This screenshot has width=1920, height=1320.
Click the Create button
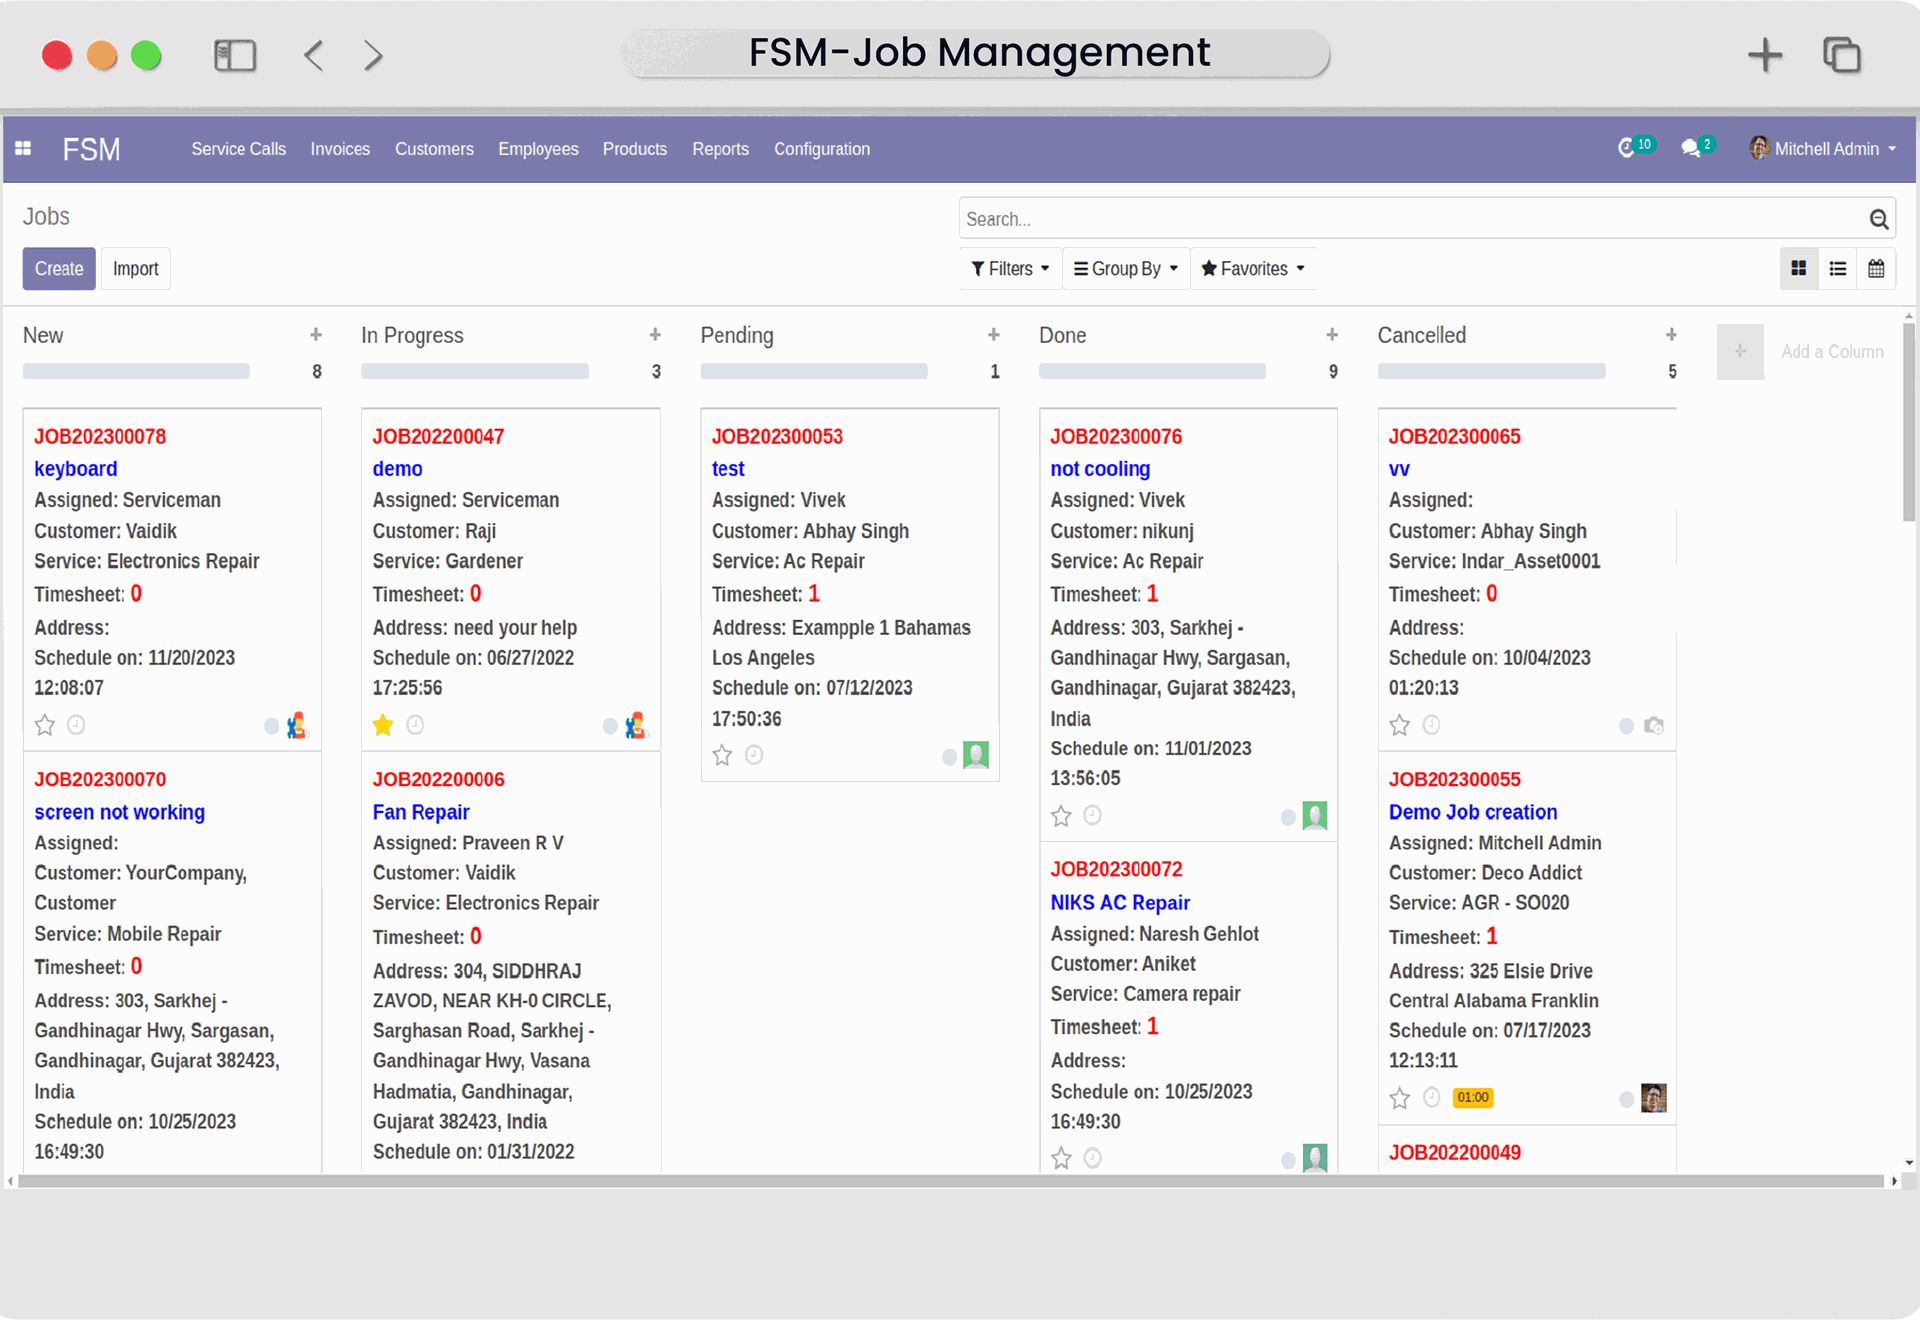point(58,268)
